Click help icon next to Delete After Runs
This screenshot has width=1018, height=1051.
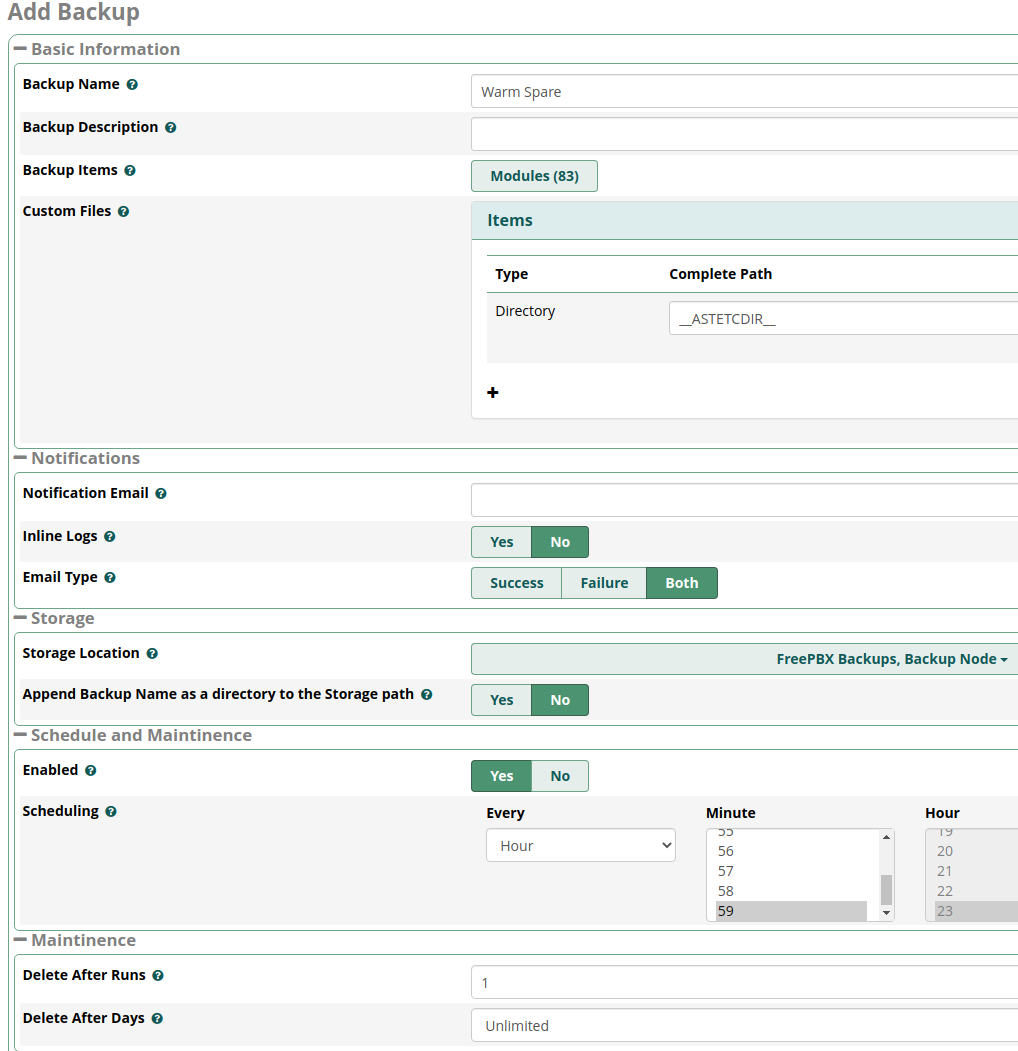pyautogui.click(x=158, y=976)
